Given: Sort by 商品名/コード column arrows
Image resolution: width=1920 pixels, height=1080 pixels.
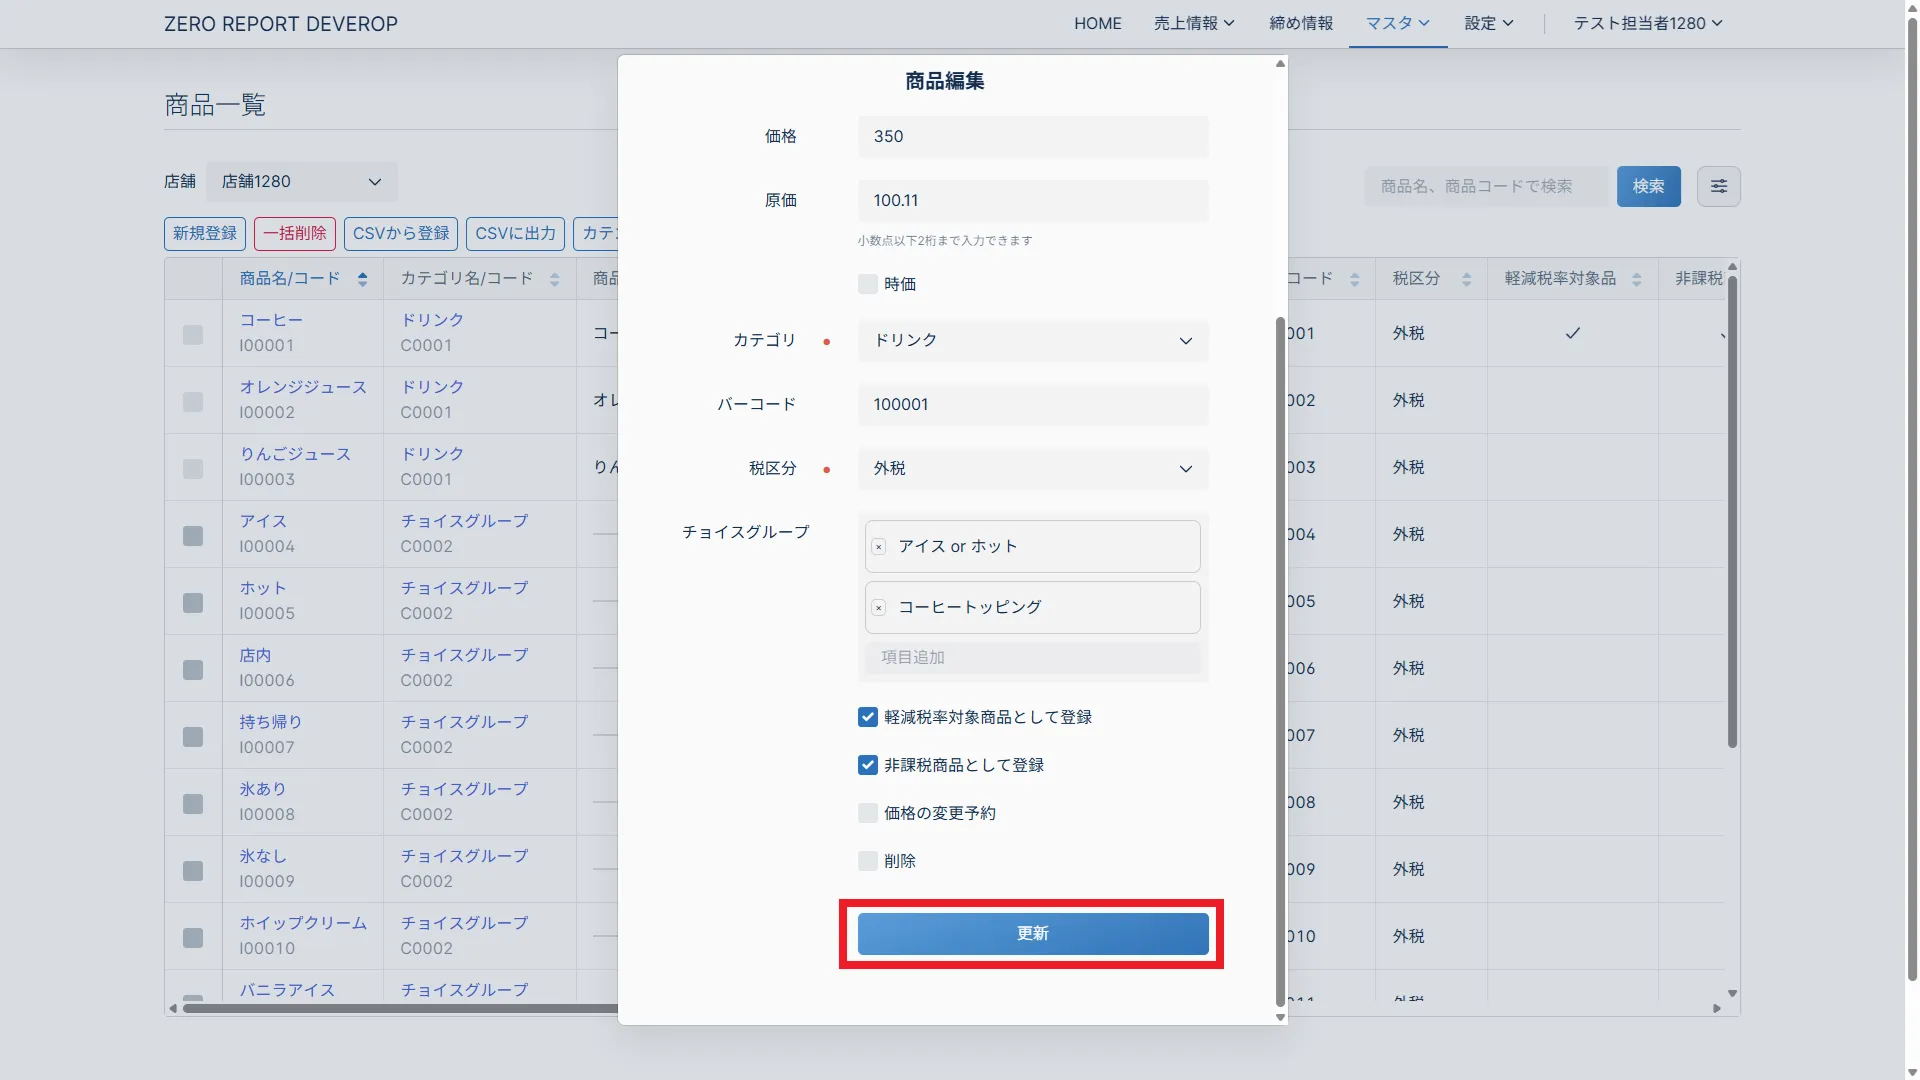Looking at the screenshot, I should pyautogui.click(x=362, y=280).
